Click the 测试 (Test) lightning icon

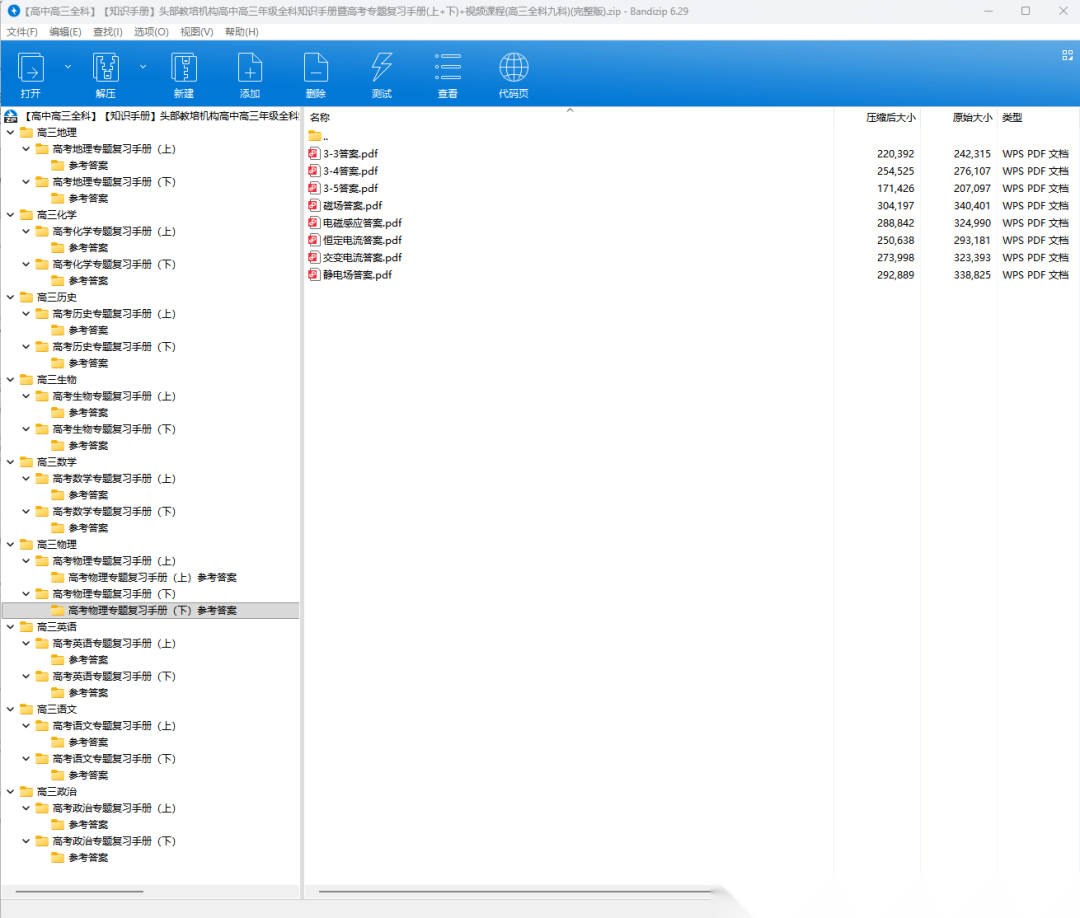pyautogui.click(x=381, y=69)
